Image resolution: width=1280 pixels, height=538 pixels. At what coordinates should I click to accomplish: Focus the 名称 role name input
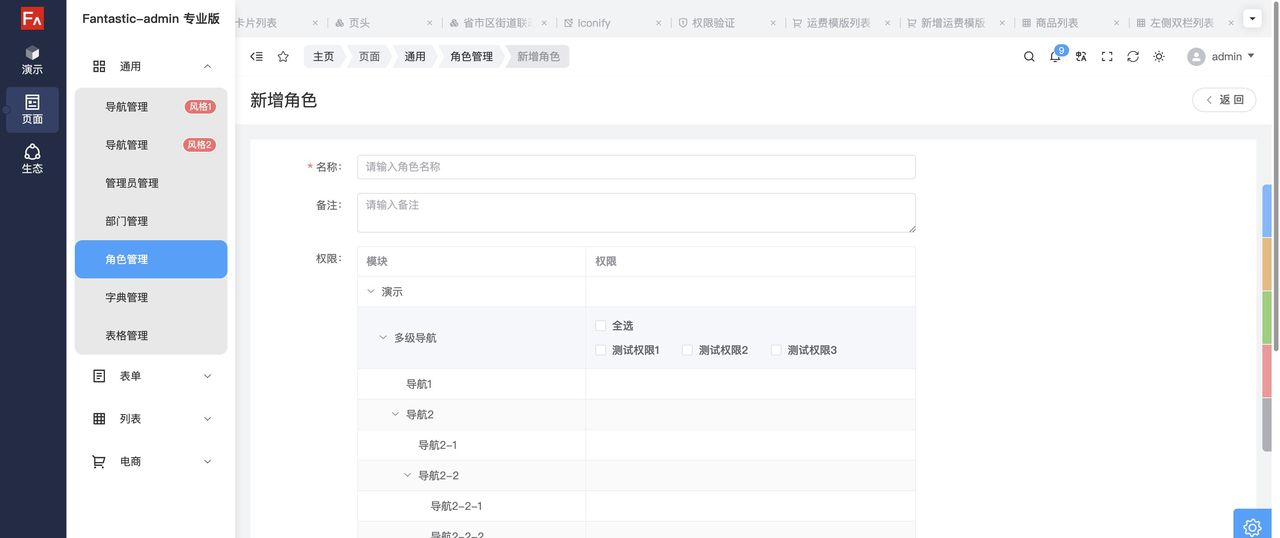[636, 167]
